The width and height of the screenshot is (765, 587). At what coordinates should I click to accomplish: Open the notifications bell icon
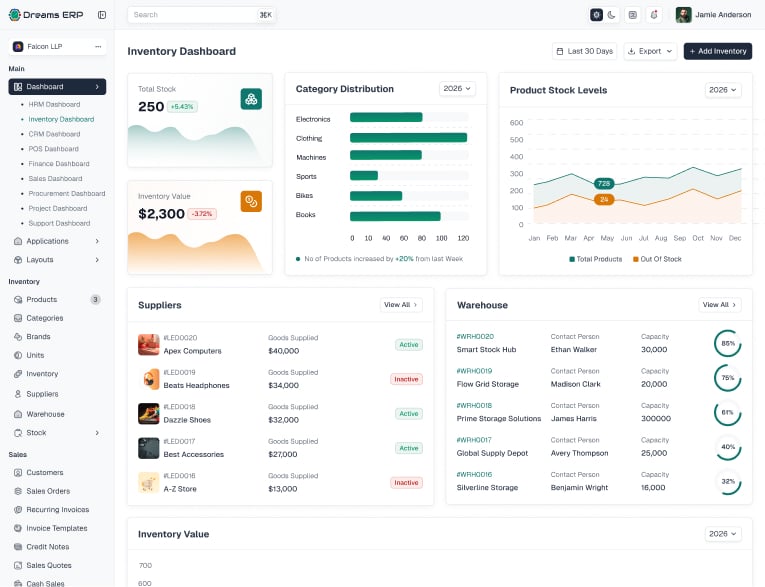pyautogui.click(x=654, y=15)
